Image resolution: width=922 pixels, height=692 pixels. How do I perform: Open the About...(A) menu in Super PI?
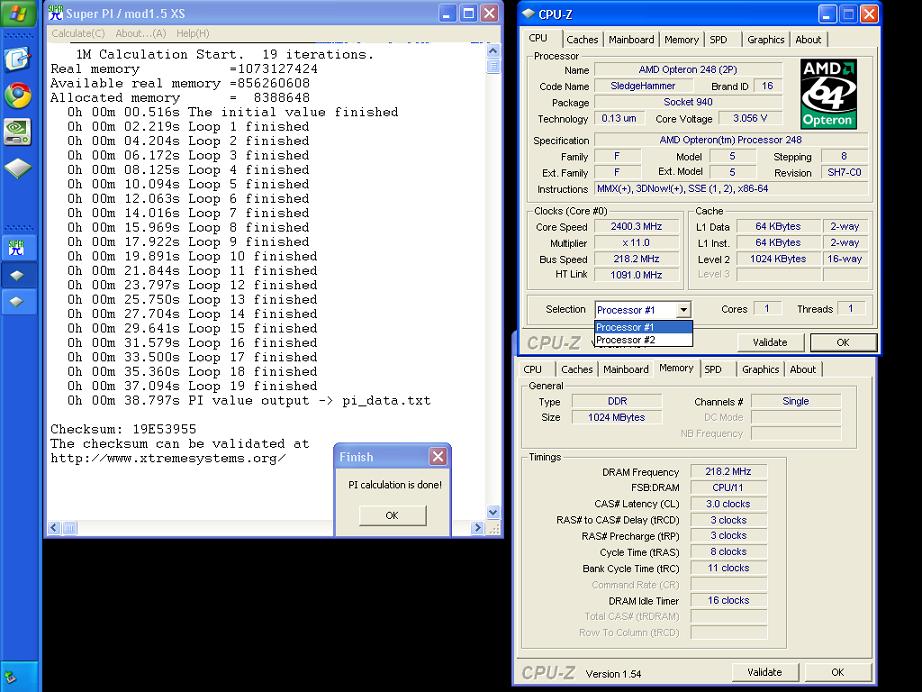tap(141, 34)
